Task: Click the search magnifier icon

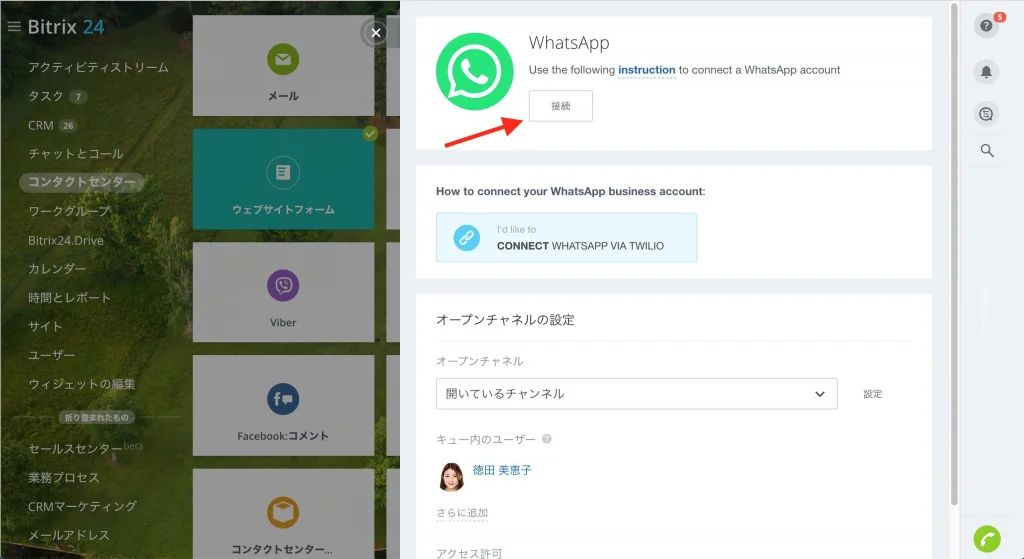Action: point(987,151)
